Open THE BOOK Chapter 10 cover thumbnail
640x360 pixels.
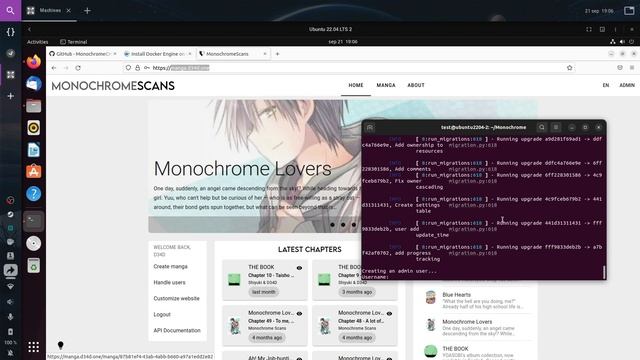[x=234, y=280]
